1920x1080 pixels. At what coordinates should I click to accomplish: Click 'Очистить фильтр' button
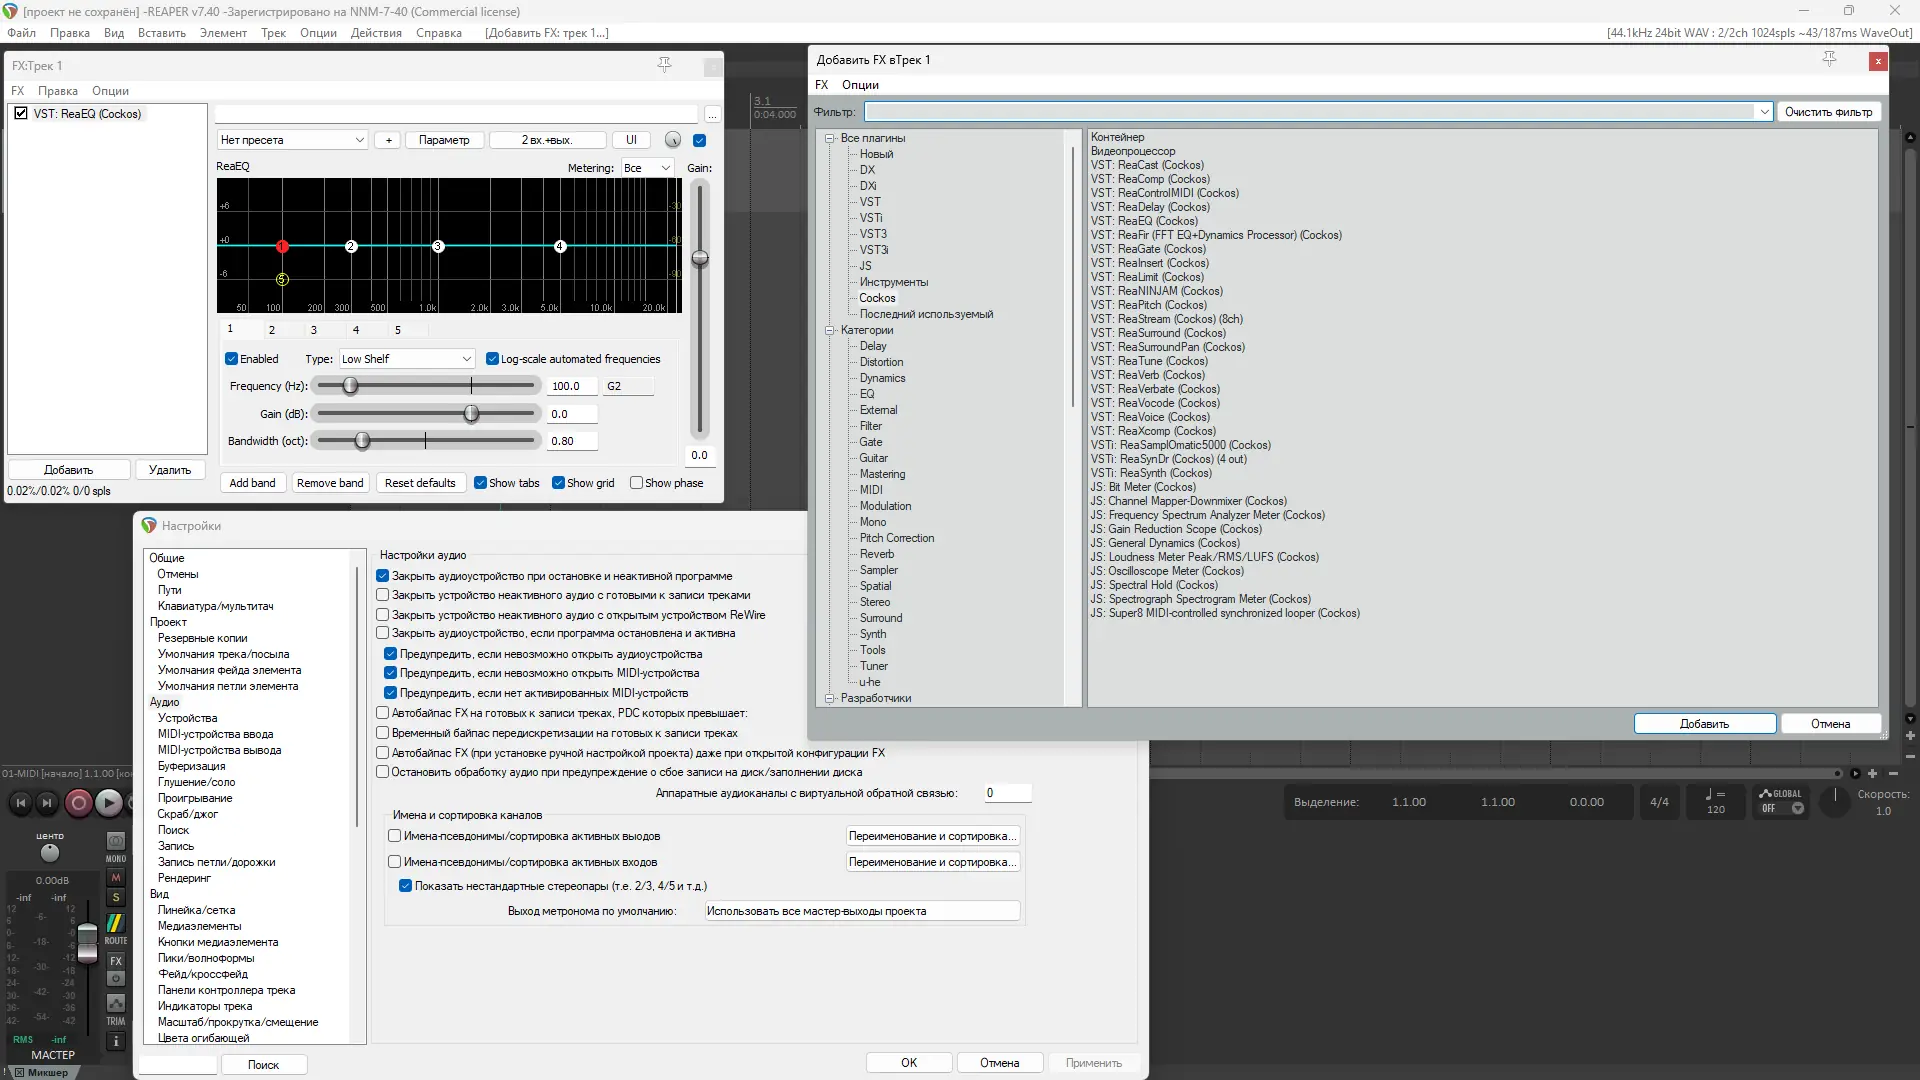1828,112
